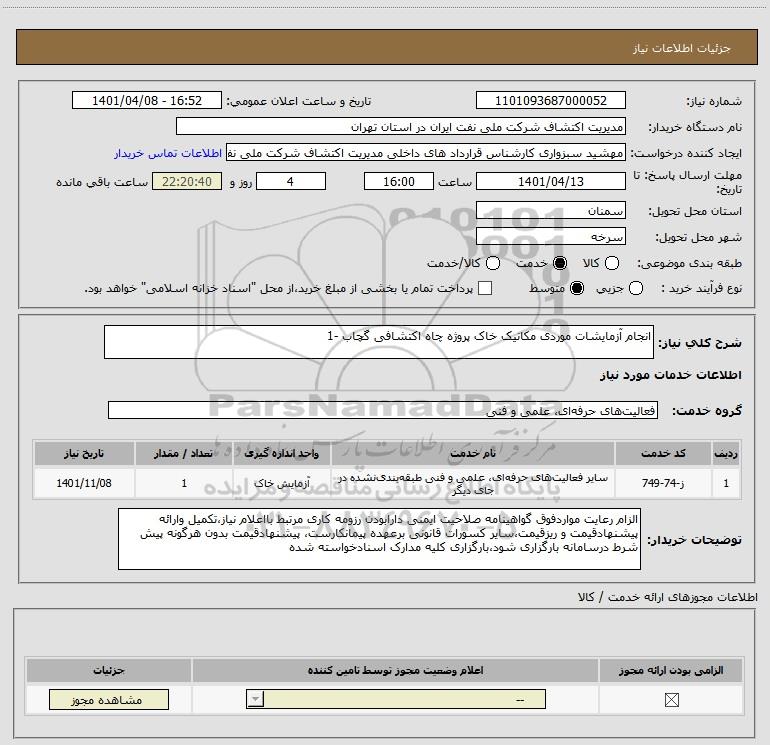Click the delivery city field سرخه
Screen dimensions: 770x745
550,237
